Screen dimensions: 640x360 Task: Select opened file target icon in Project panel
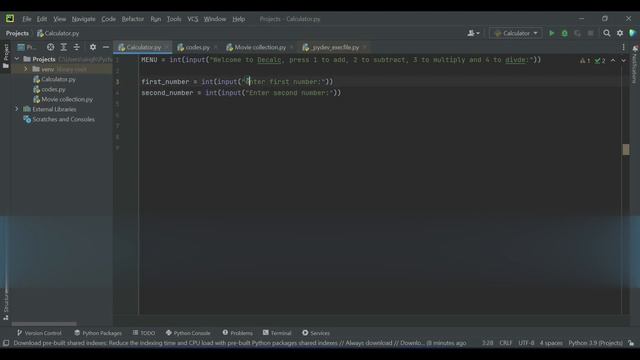click(x=50, y=47)
